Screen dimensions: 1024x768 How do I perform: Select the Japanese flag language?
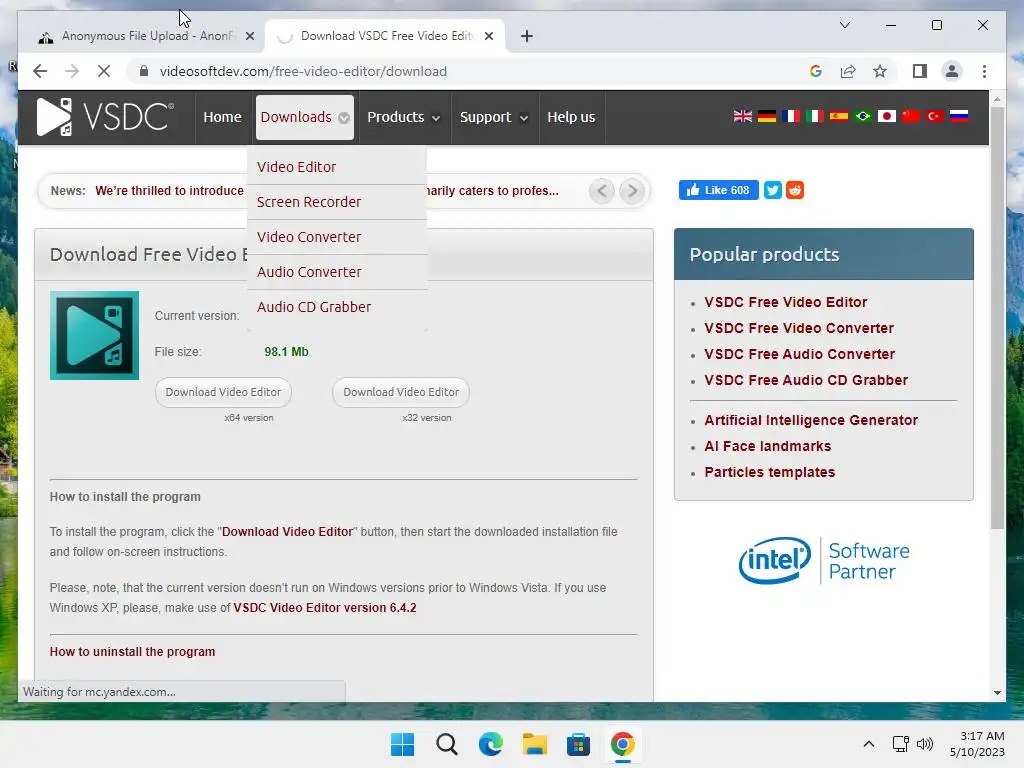[887, 116]
